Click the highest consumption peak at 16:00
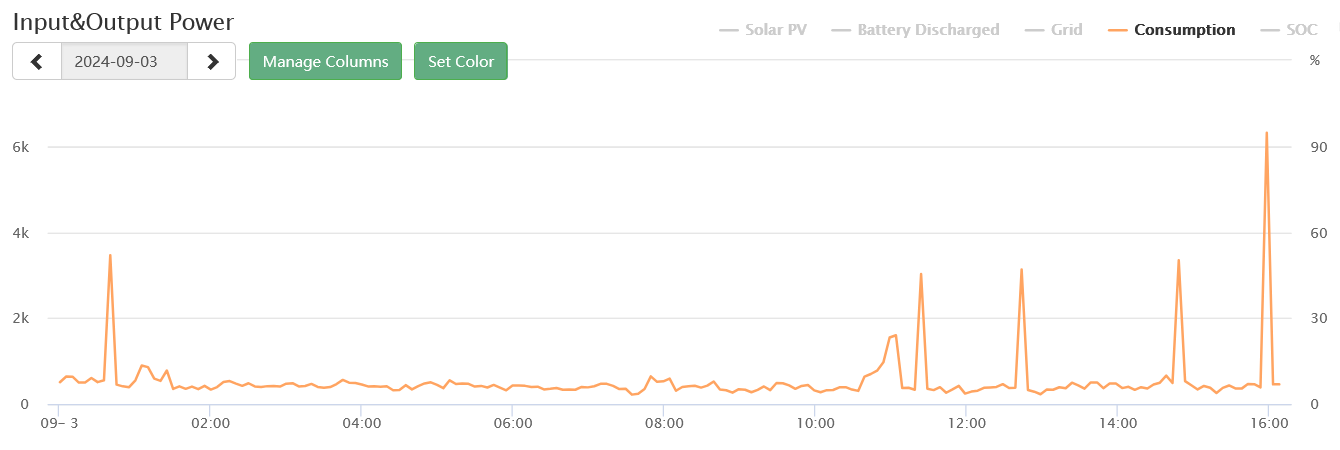This screenshot has width=1340, height=450. coord(1267,133)
